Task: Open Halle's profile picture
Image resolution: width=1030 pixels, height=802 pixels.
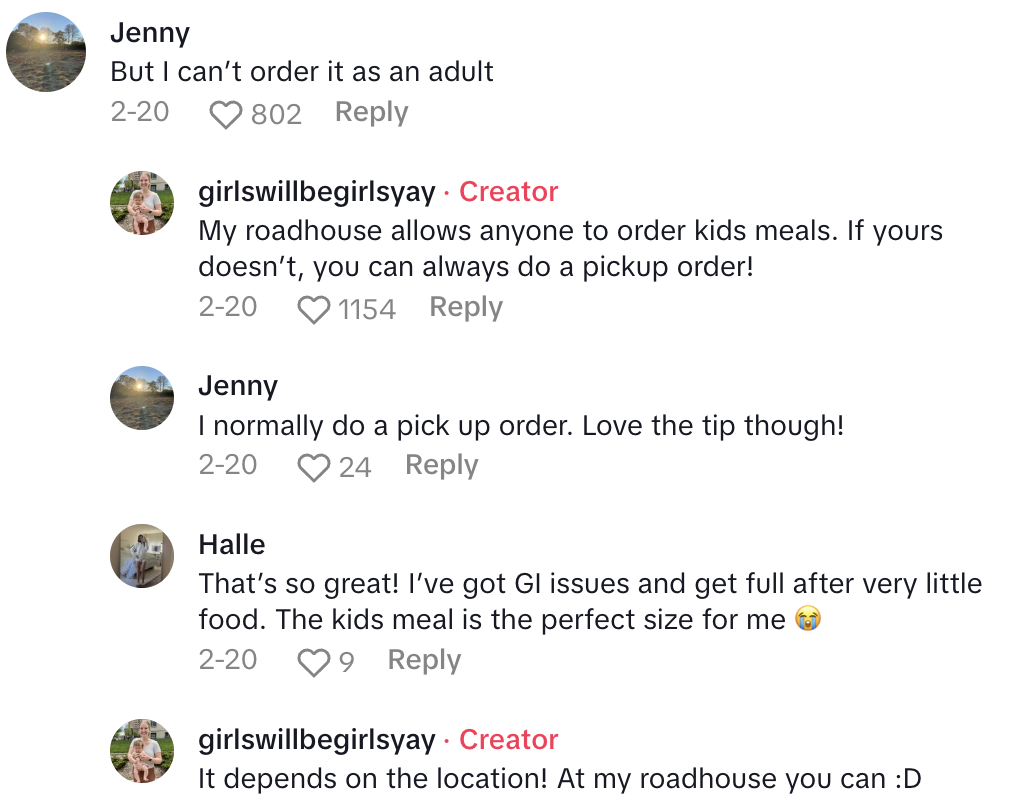Action: click(x=142, y=556)
